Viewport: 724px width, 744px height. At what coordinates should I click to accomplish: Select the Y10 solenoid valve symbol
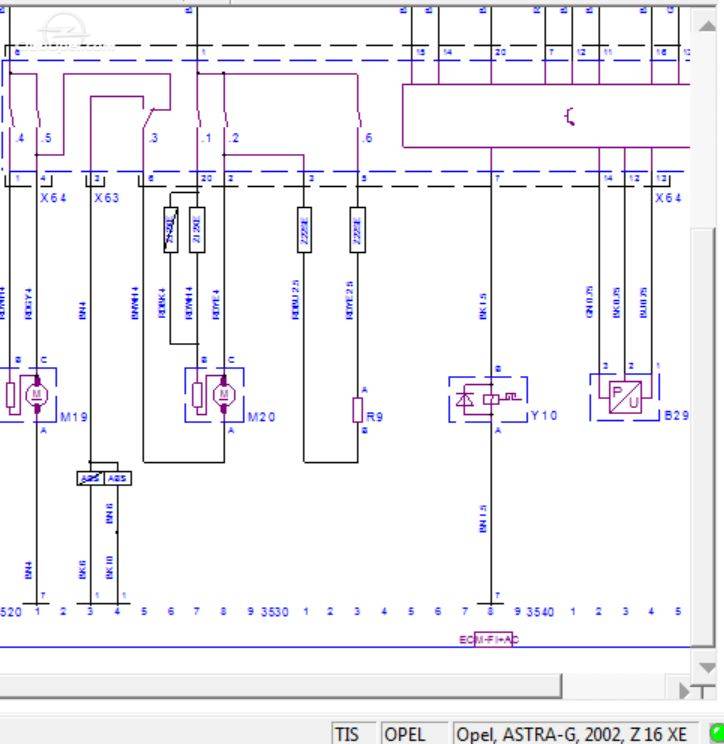[x=488, y=400]
